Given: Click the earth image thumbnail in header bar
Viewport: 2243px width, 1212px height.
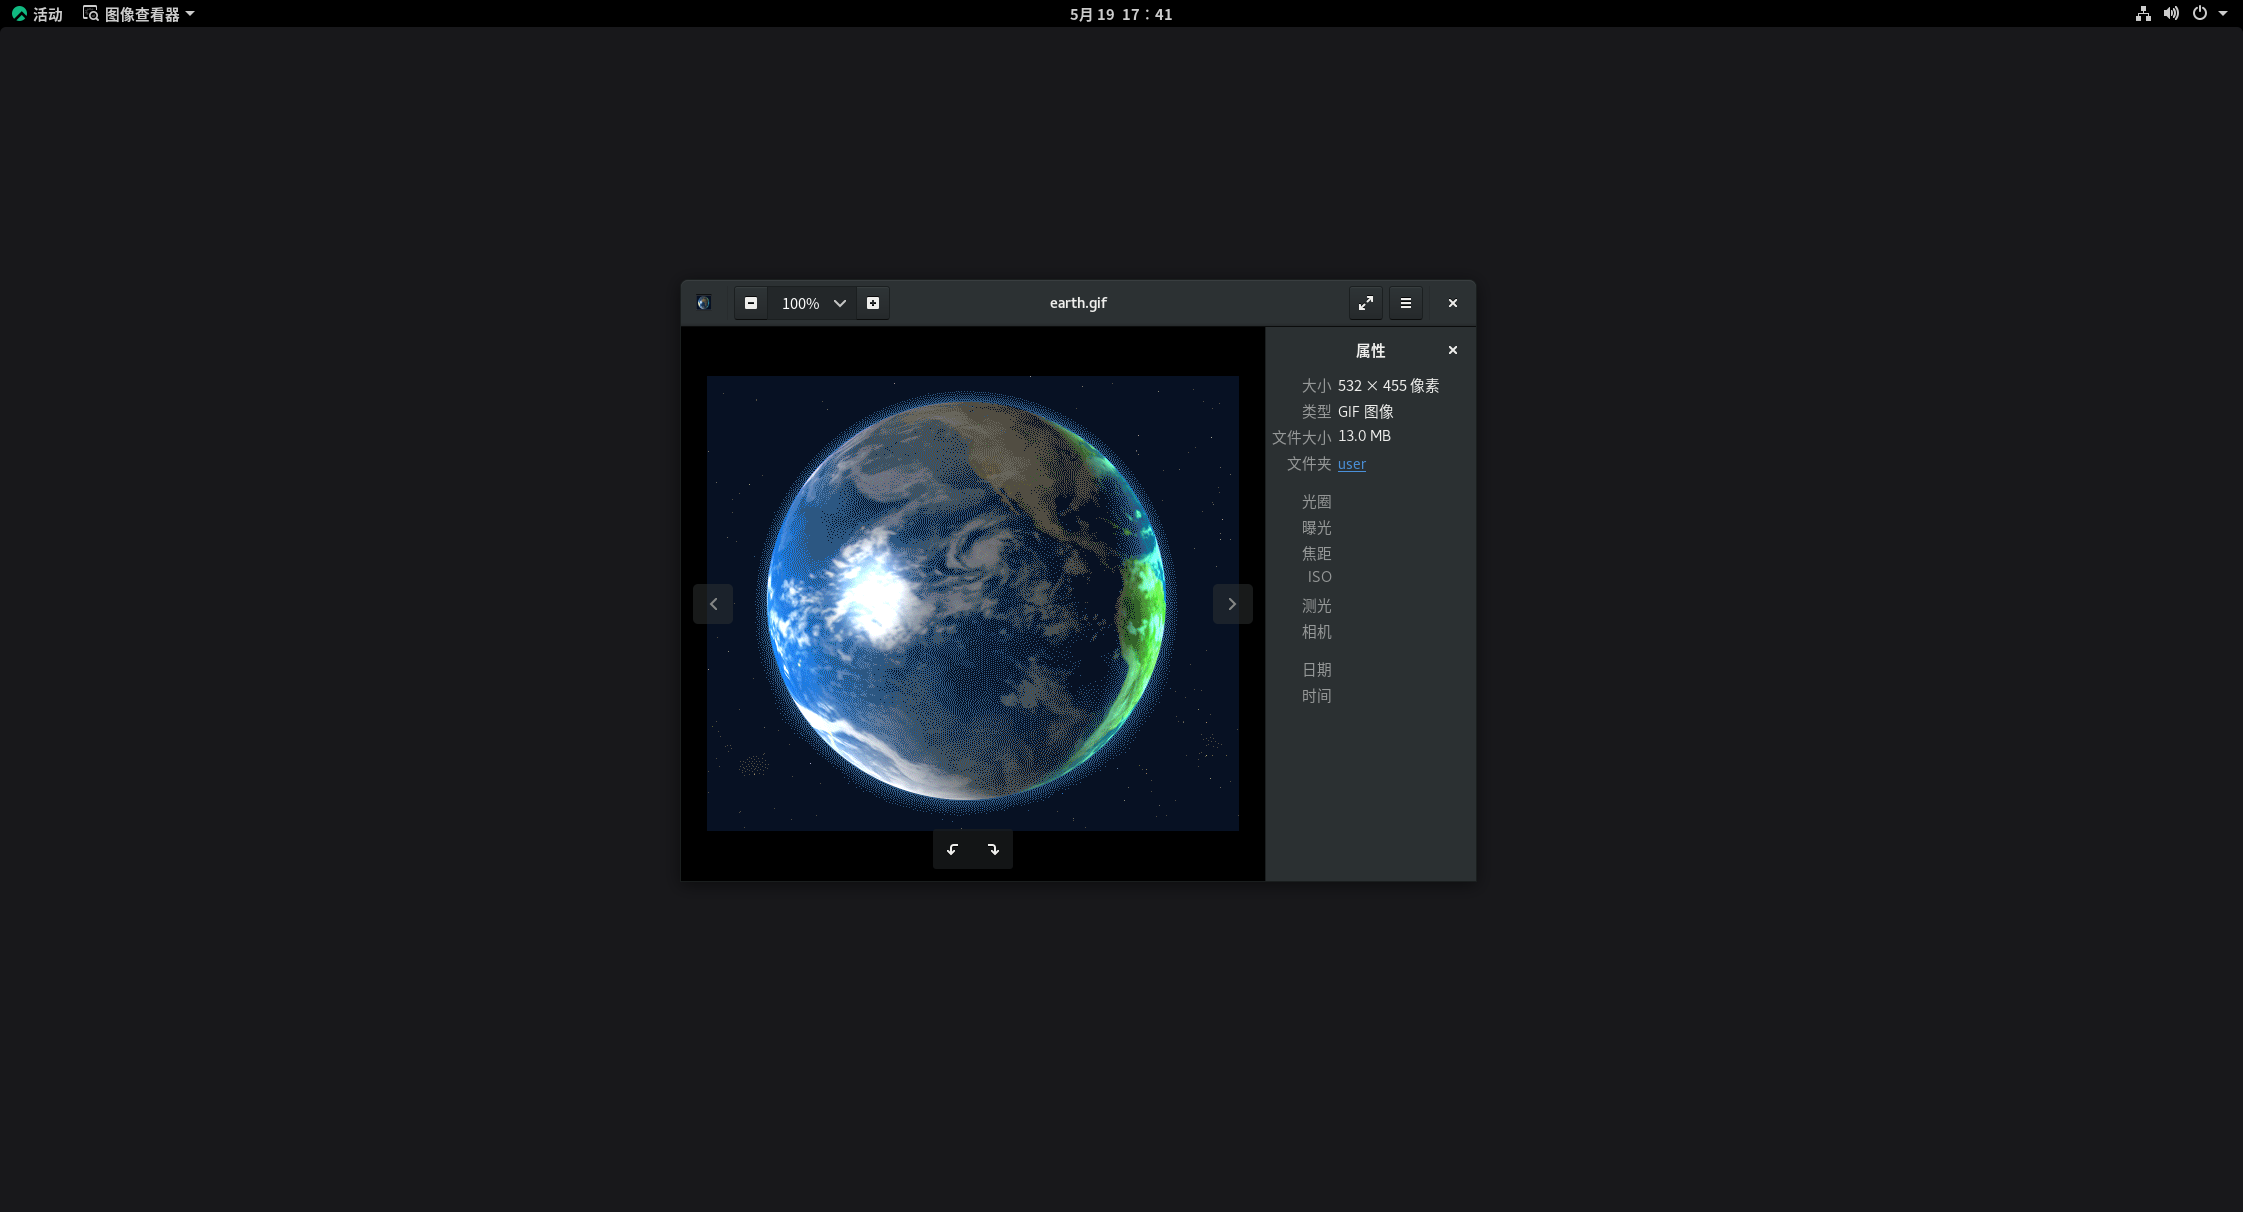Looking at the screenshot, I should click(x=704, y=303).
